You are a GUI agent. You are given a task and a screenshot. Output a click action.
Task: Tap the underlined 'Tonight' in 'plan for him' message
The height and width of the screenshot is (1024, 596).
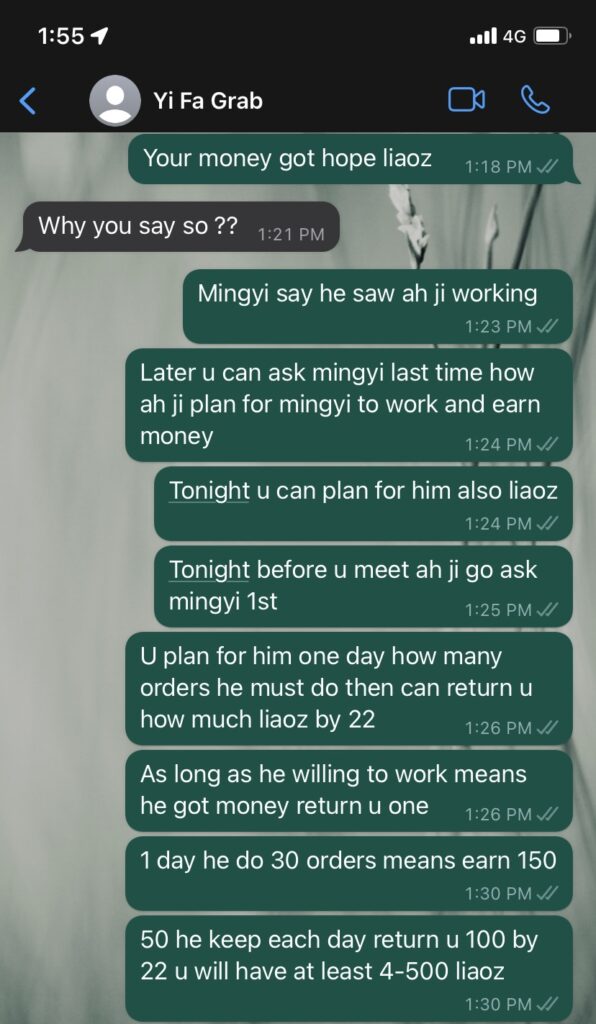click(209, 490)
